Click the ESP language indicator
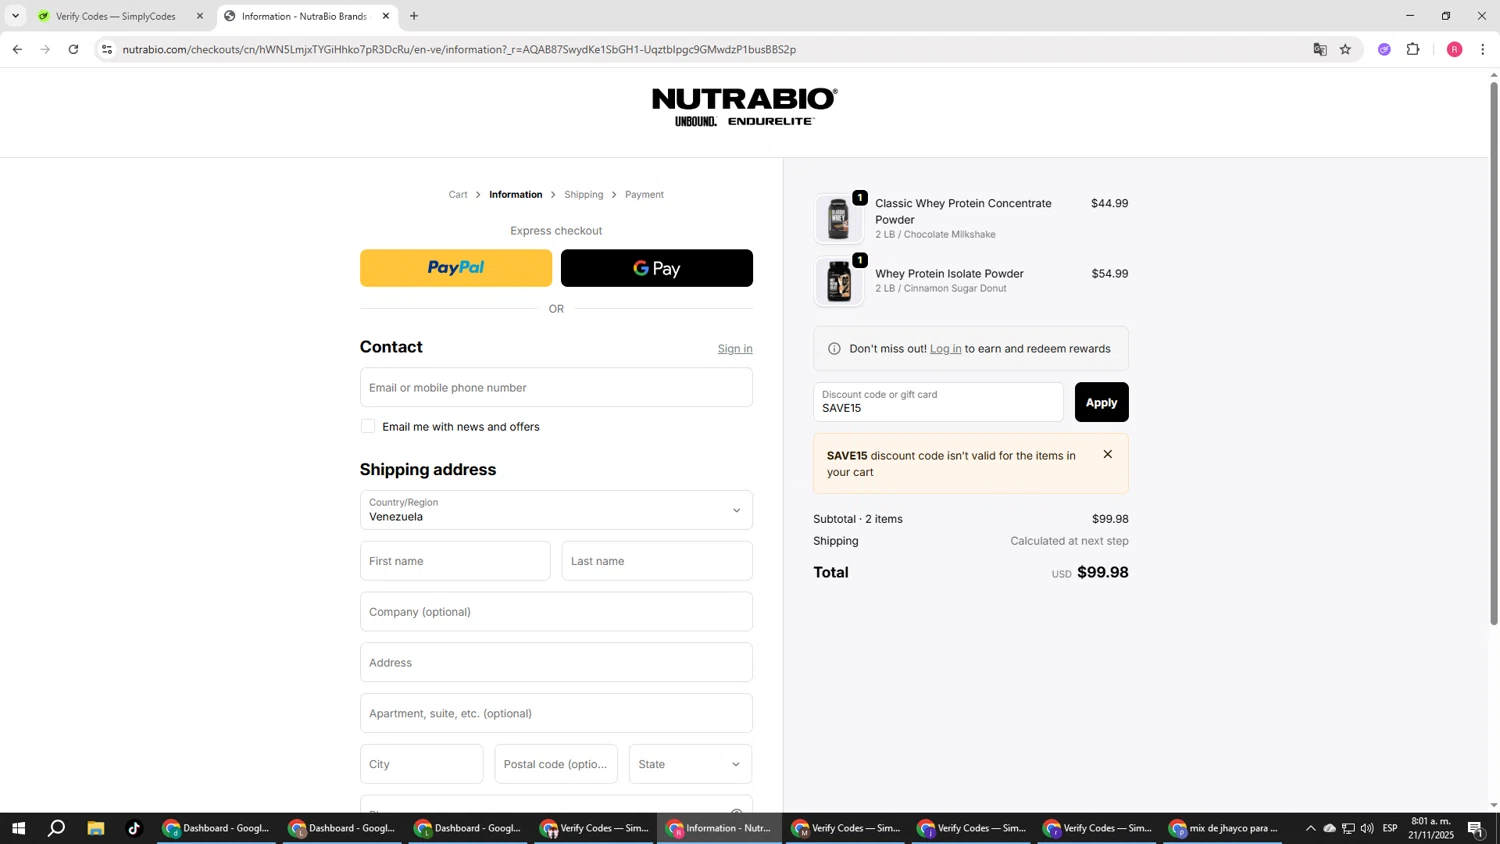The image size is (1500, 844). click(x=1390, y=828)
